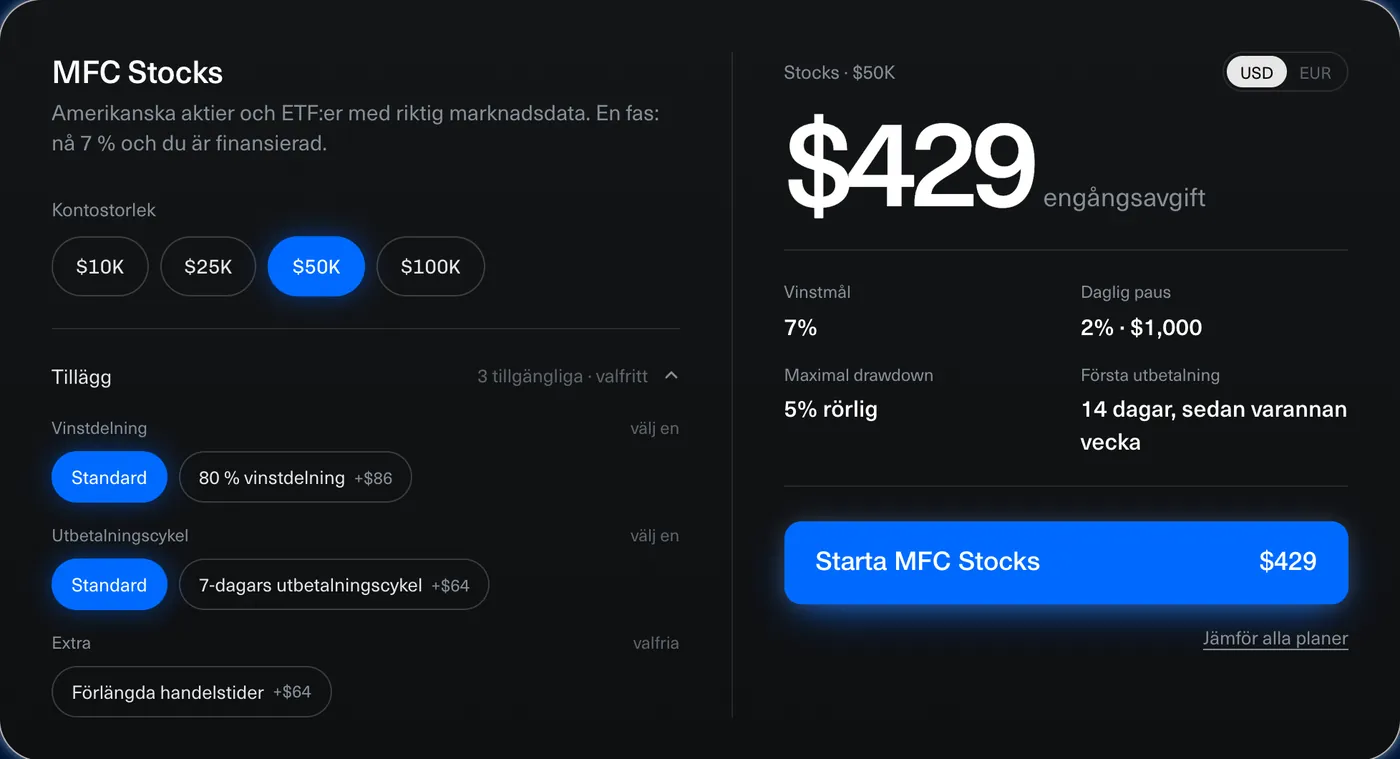Add the 80 % vinstdelning option

coord(295,478)
